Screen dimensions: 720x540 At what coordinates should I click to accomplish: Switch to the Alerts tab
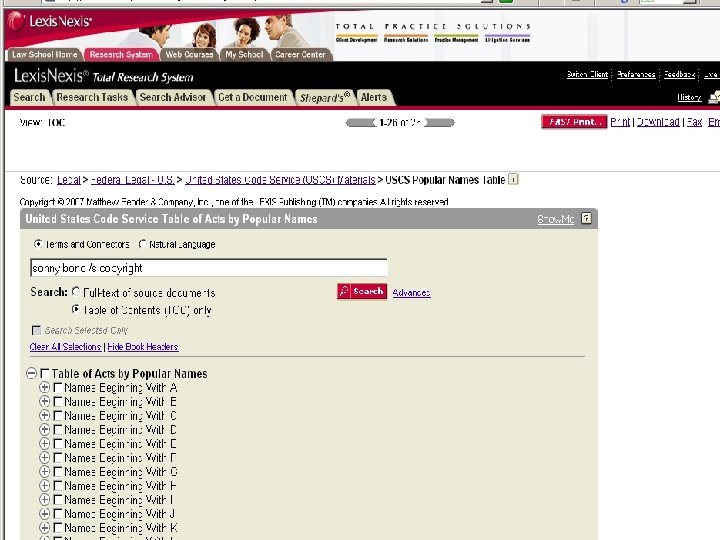(374, 97)
